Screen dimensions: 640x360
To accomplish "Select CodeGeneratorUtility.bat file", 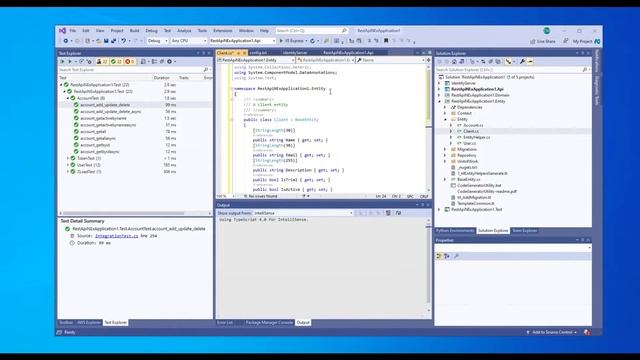I will tap(479, 185).
